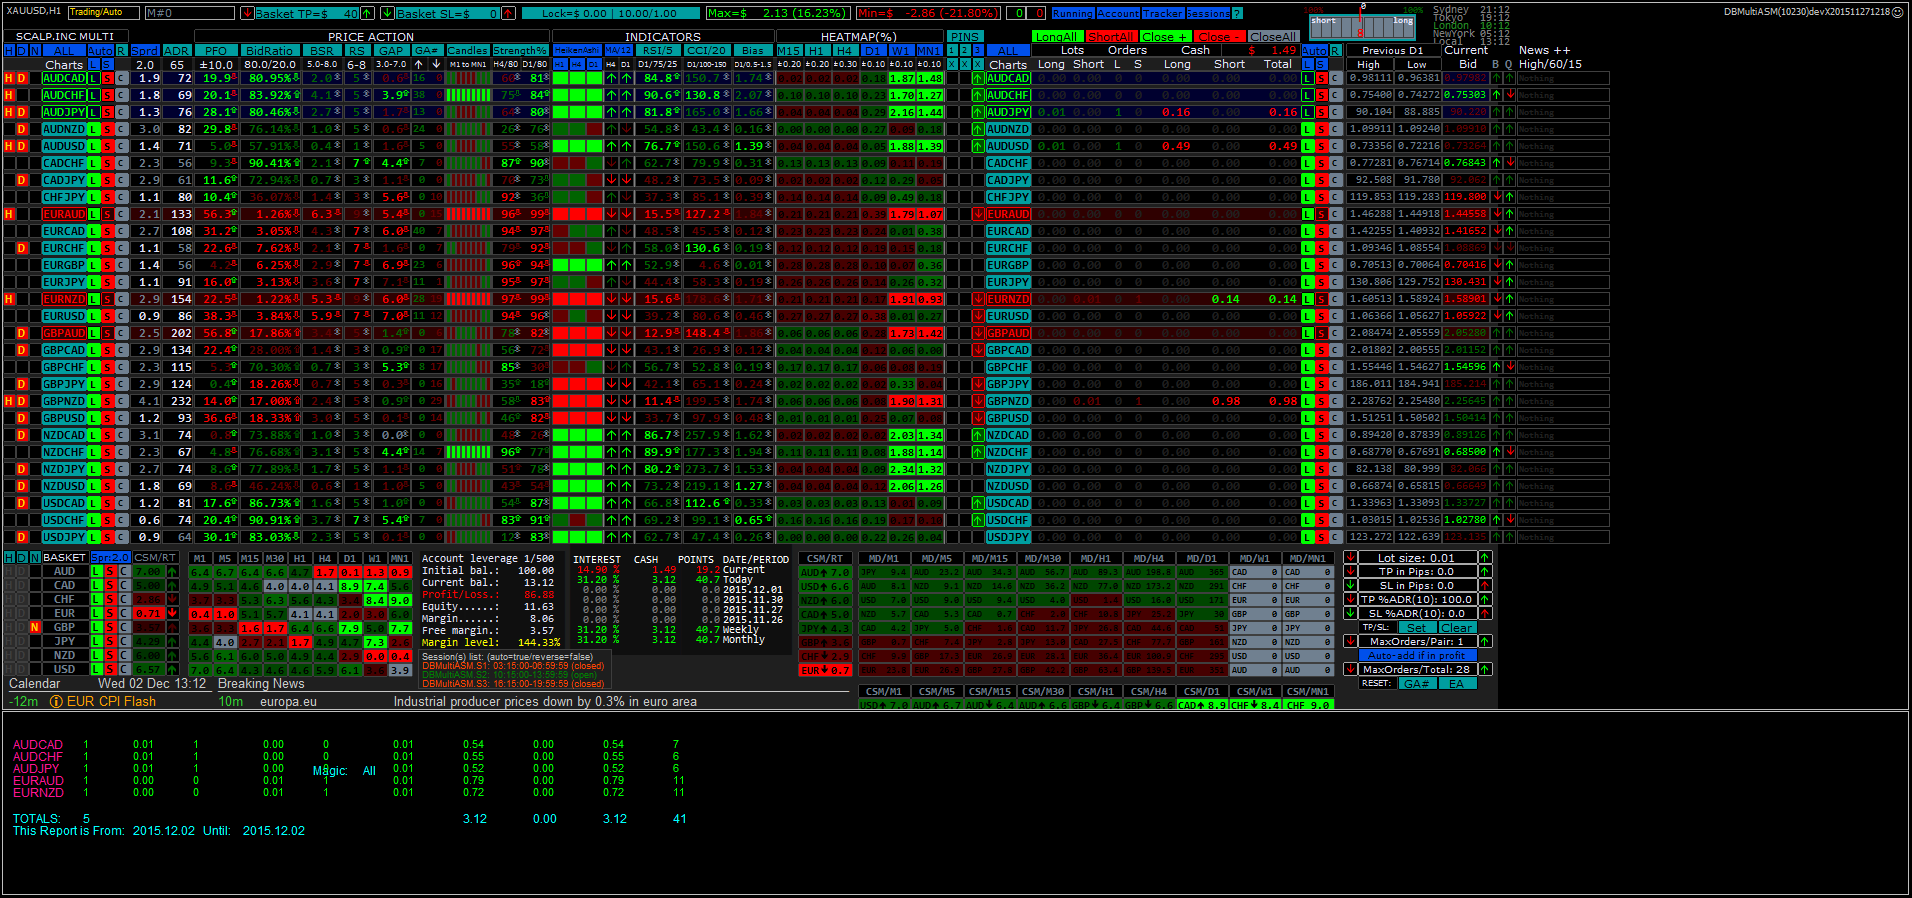Toggle Auto-add if in profit

pos(1418,655)
